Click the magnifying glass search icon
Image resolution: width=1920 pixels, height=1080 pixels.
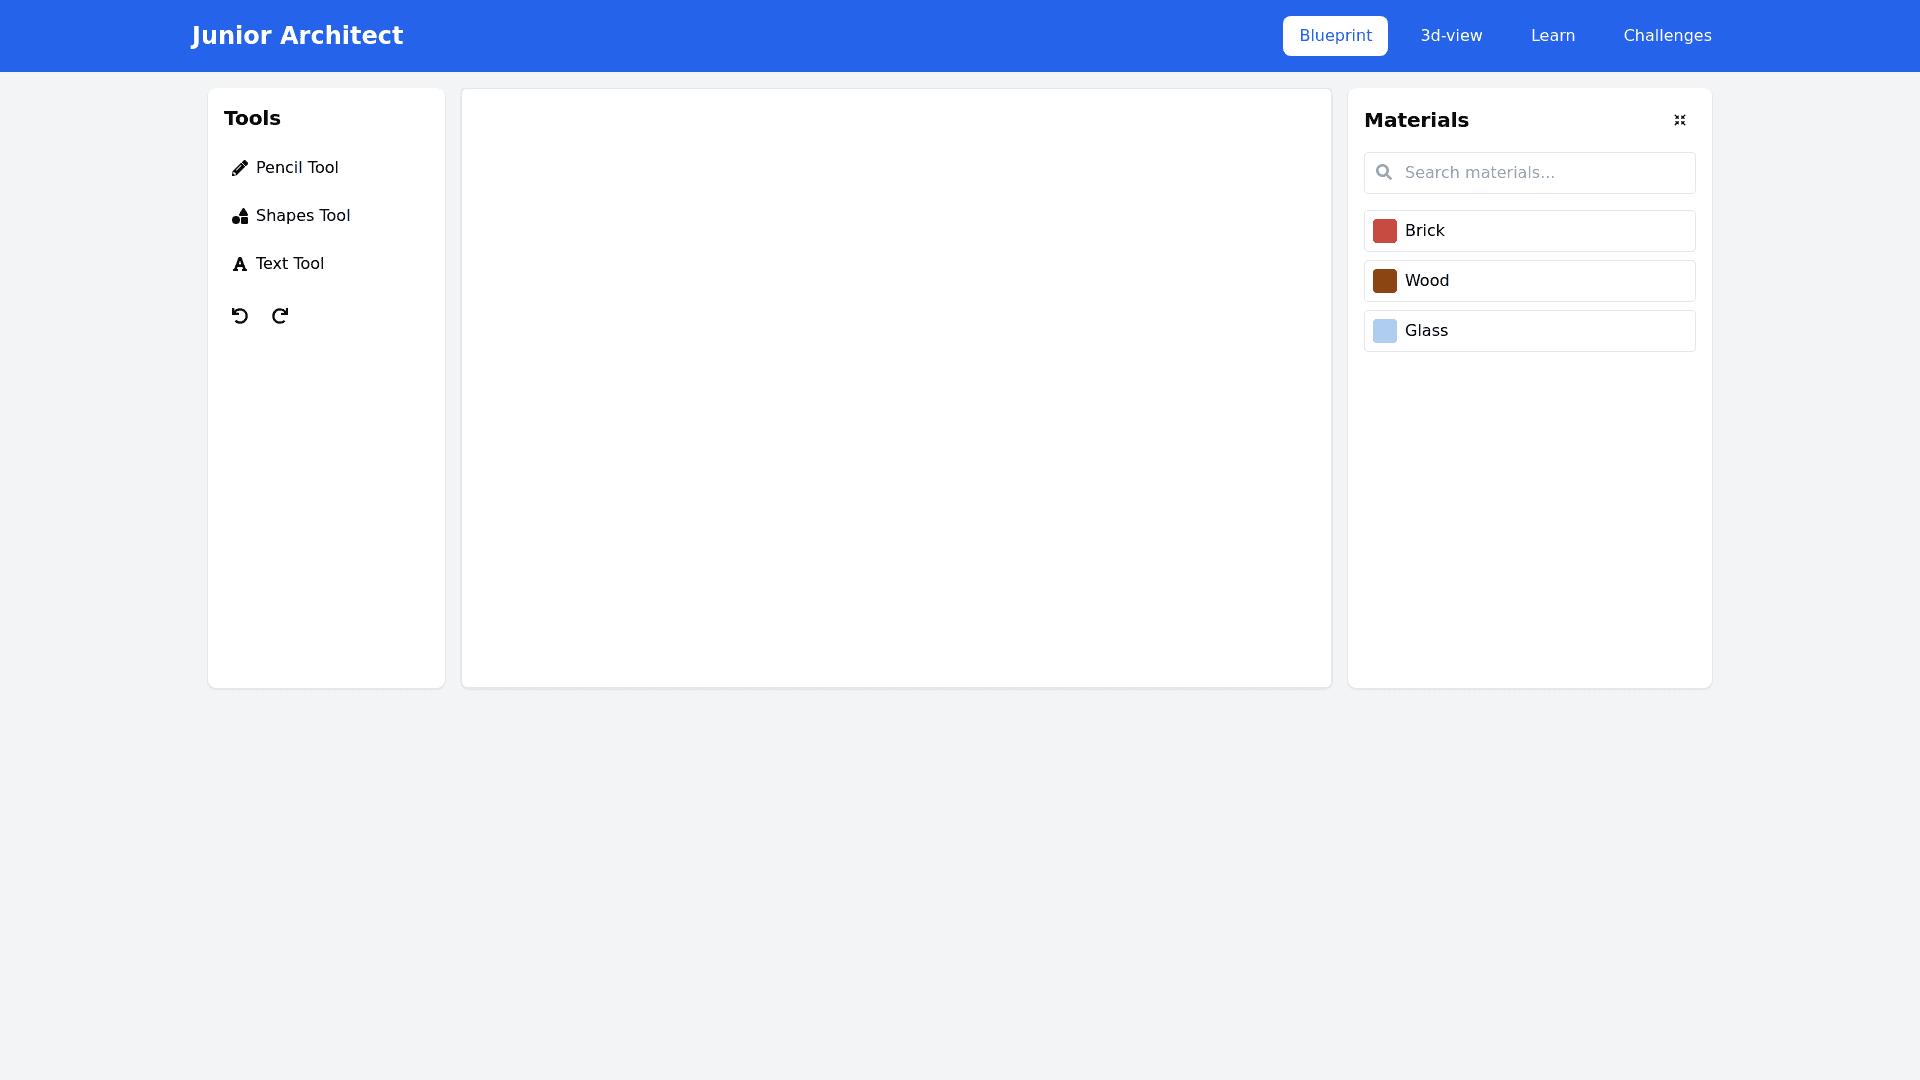[x=1384, y=172]
